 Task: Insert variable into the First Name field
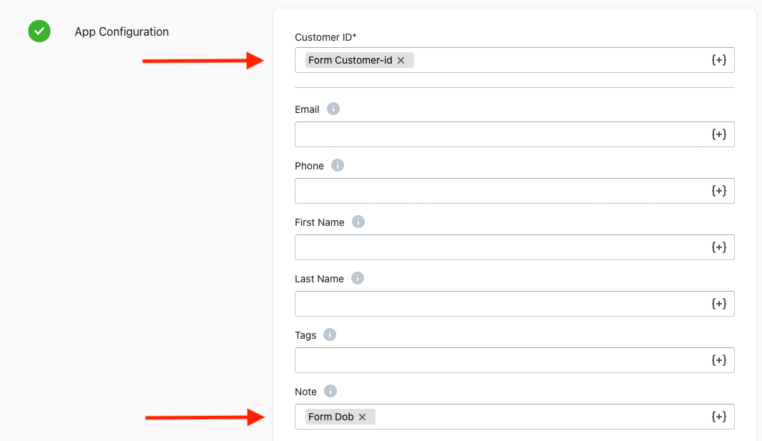(719, 247)
